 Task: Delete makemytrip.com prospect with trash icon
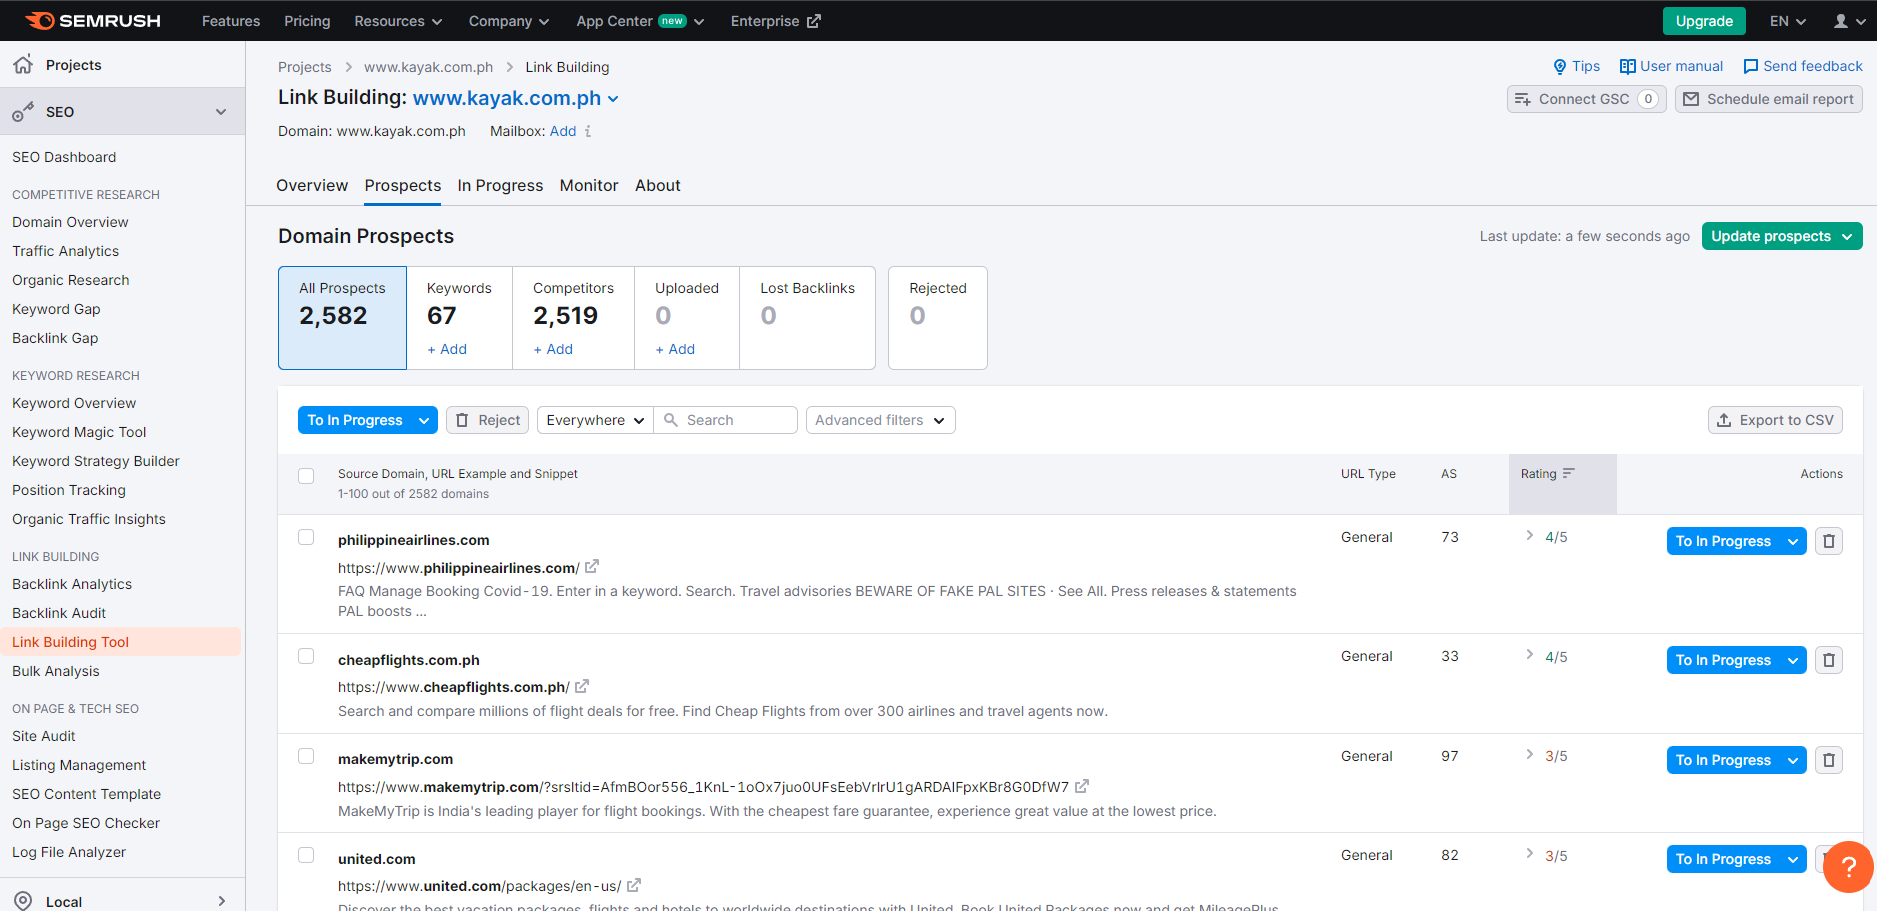click(1829, 760)
